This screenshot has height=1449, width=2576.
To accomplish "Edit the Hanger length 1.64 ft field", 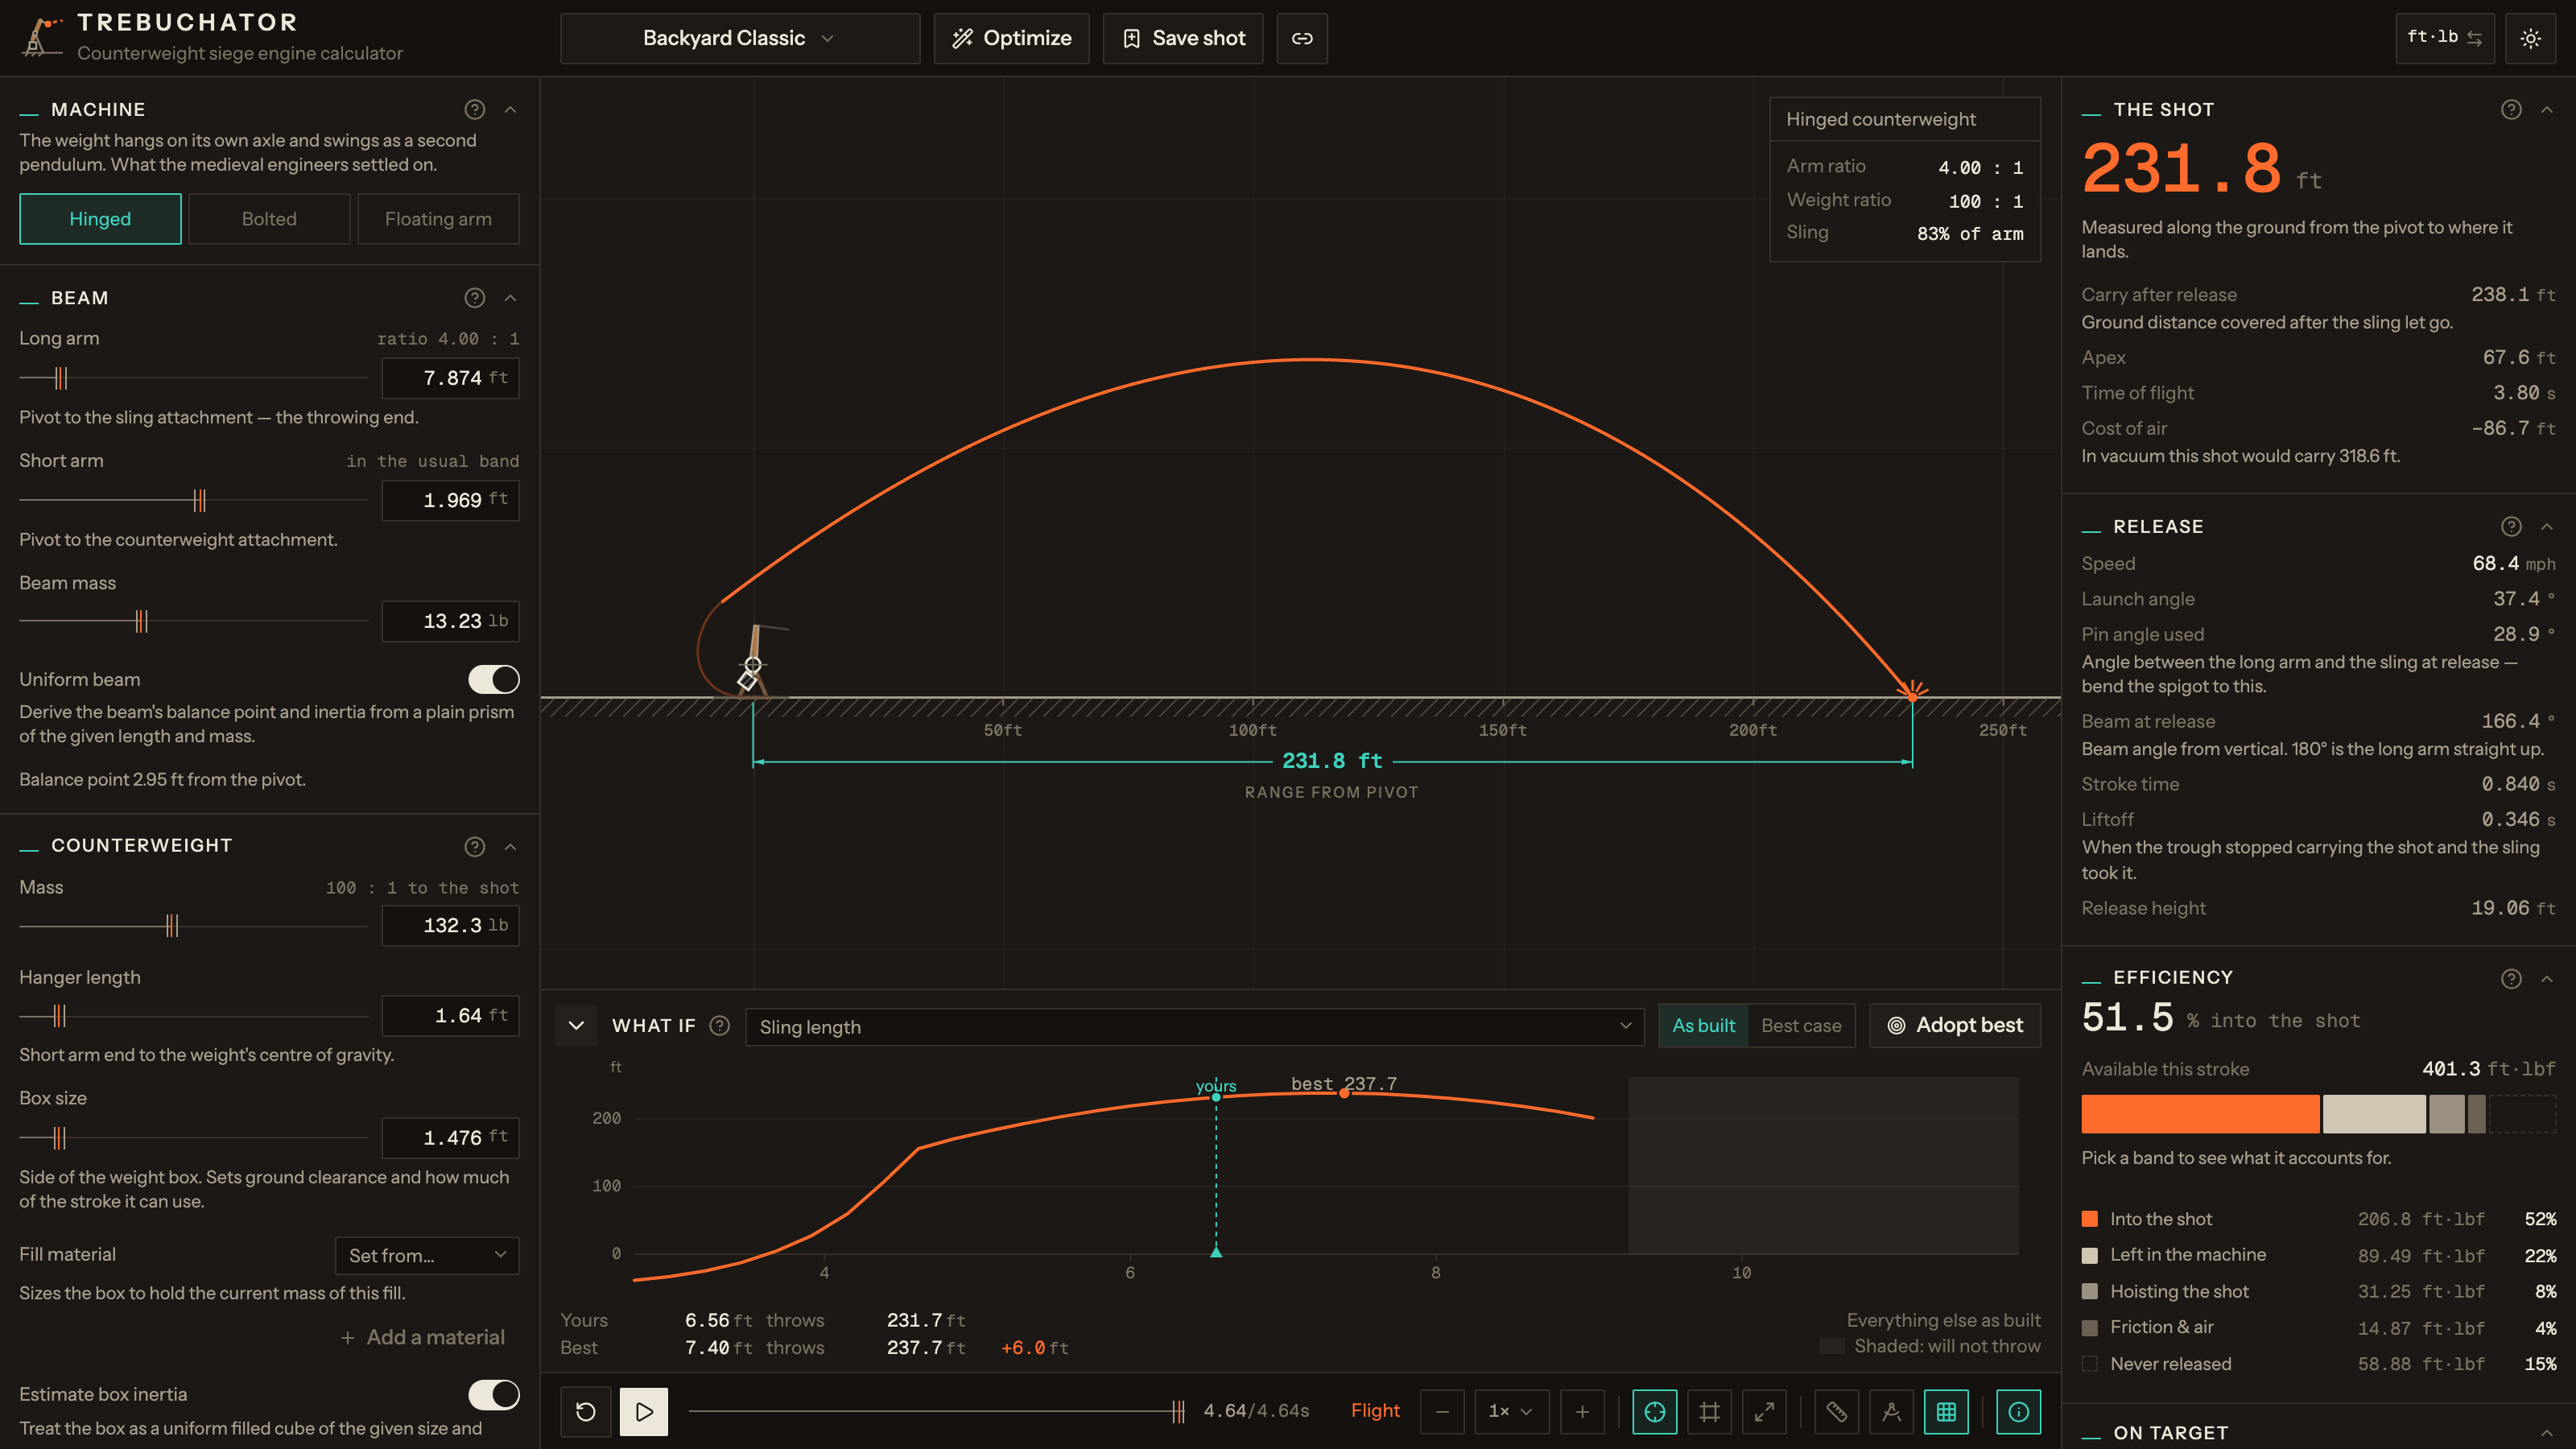I will pyautogui.click(x=451, y=1016).
